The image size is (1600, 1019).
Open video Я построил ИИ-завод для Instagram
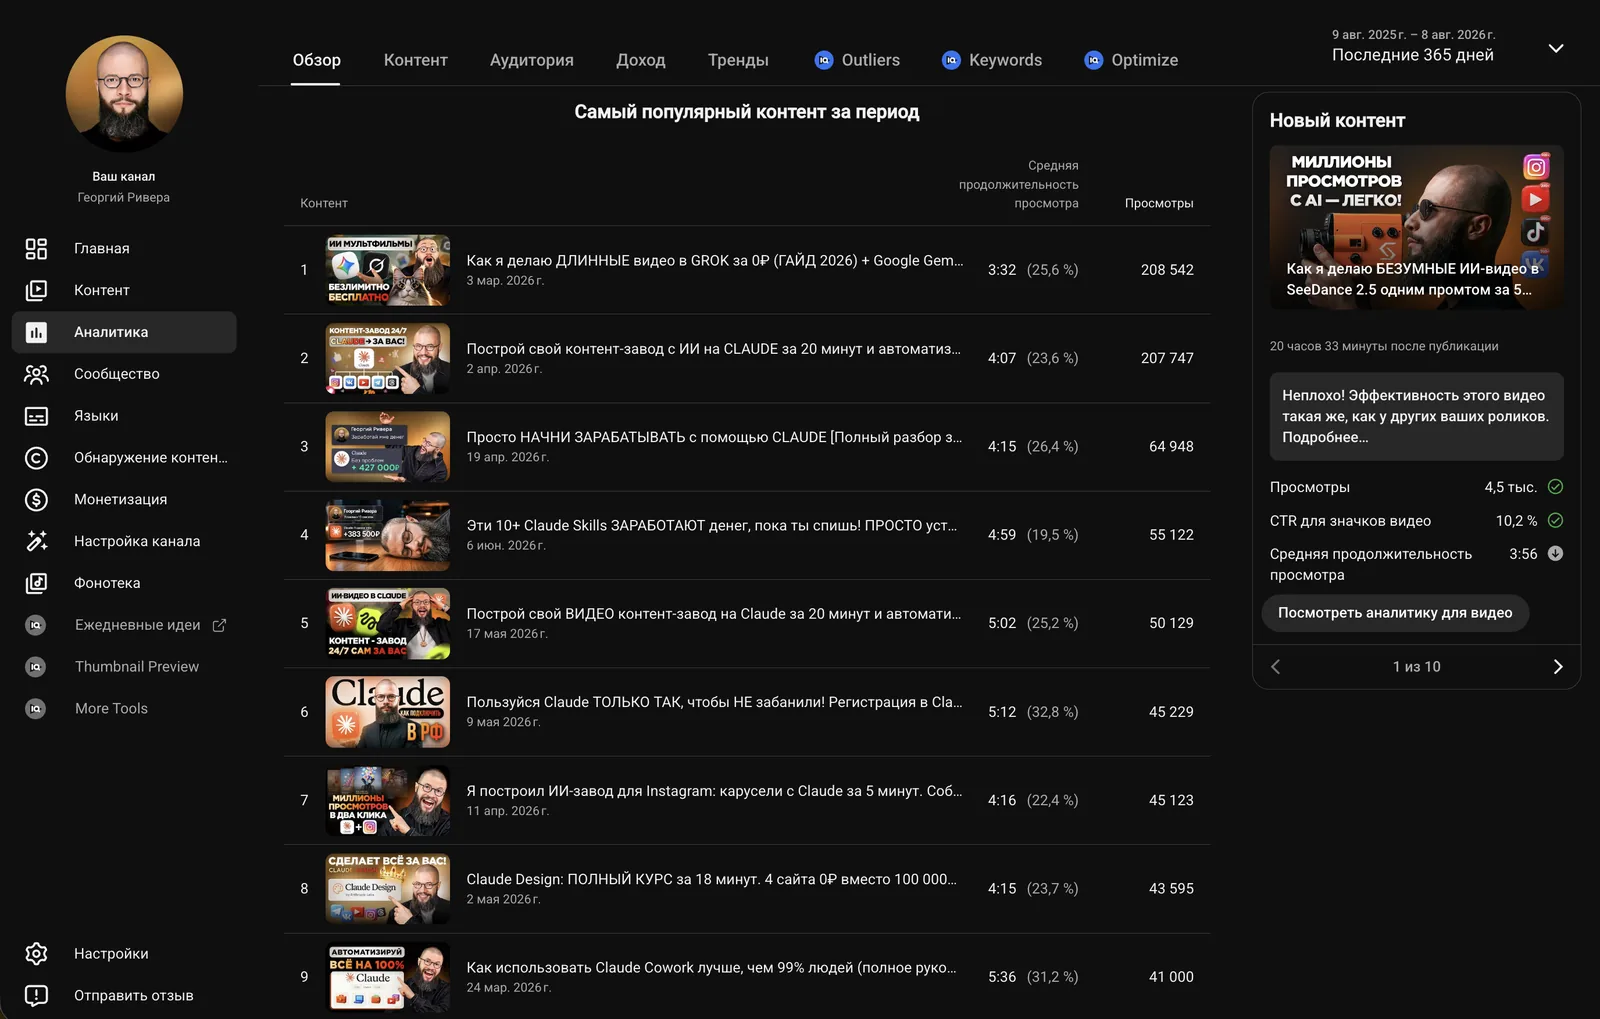tap(715, 791)
